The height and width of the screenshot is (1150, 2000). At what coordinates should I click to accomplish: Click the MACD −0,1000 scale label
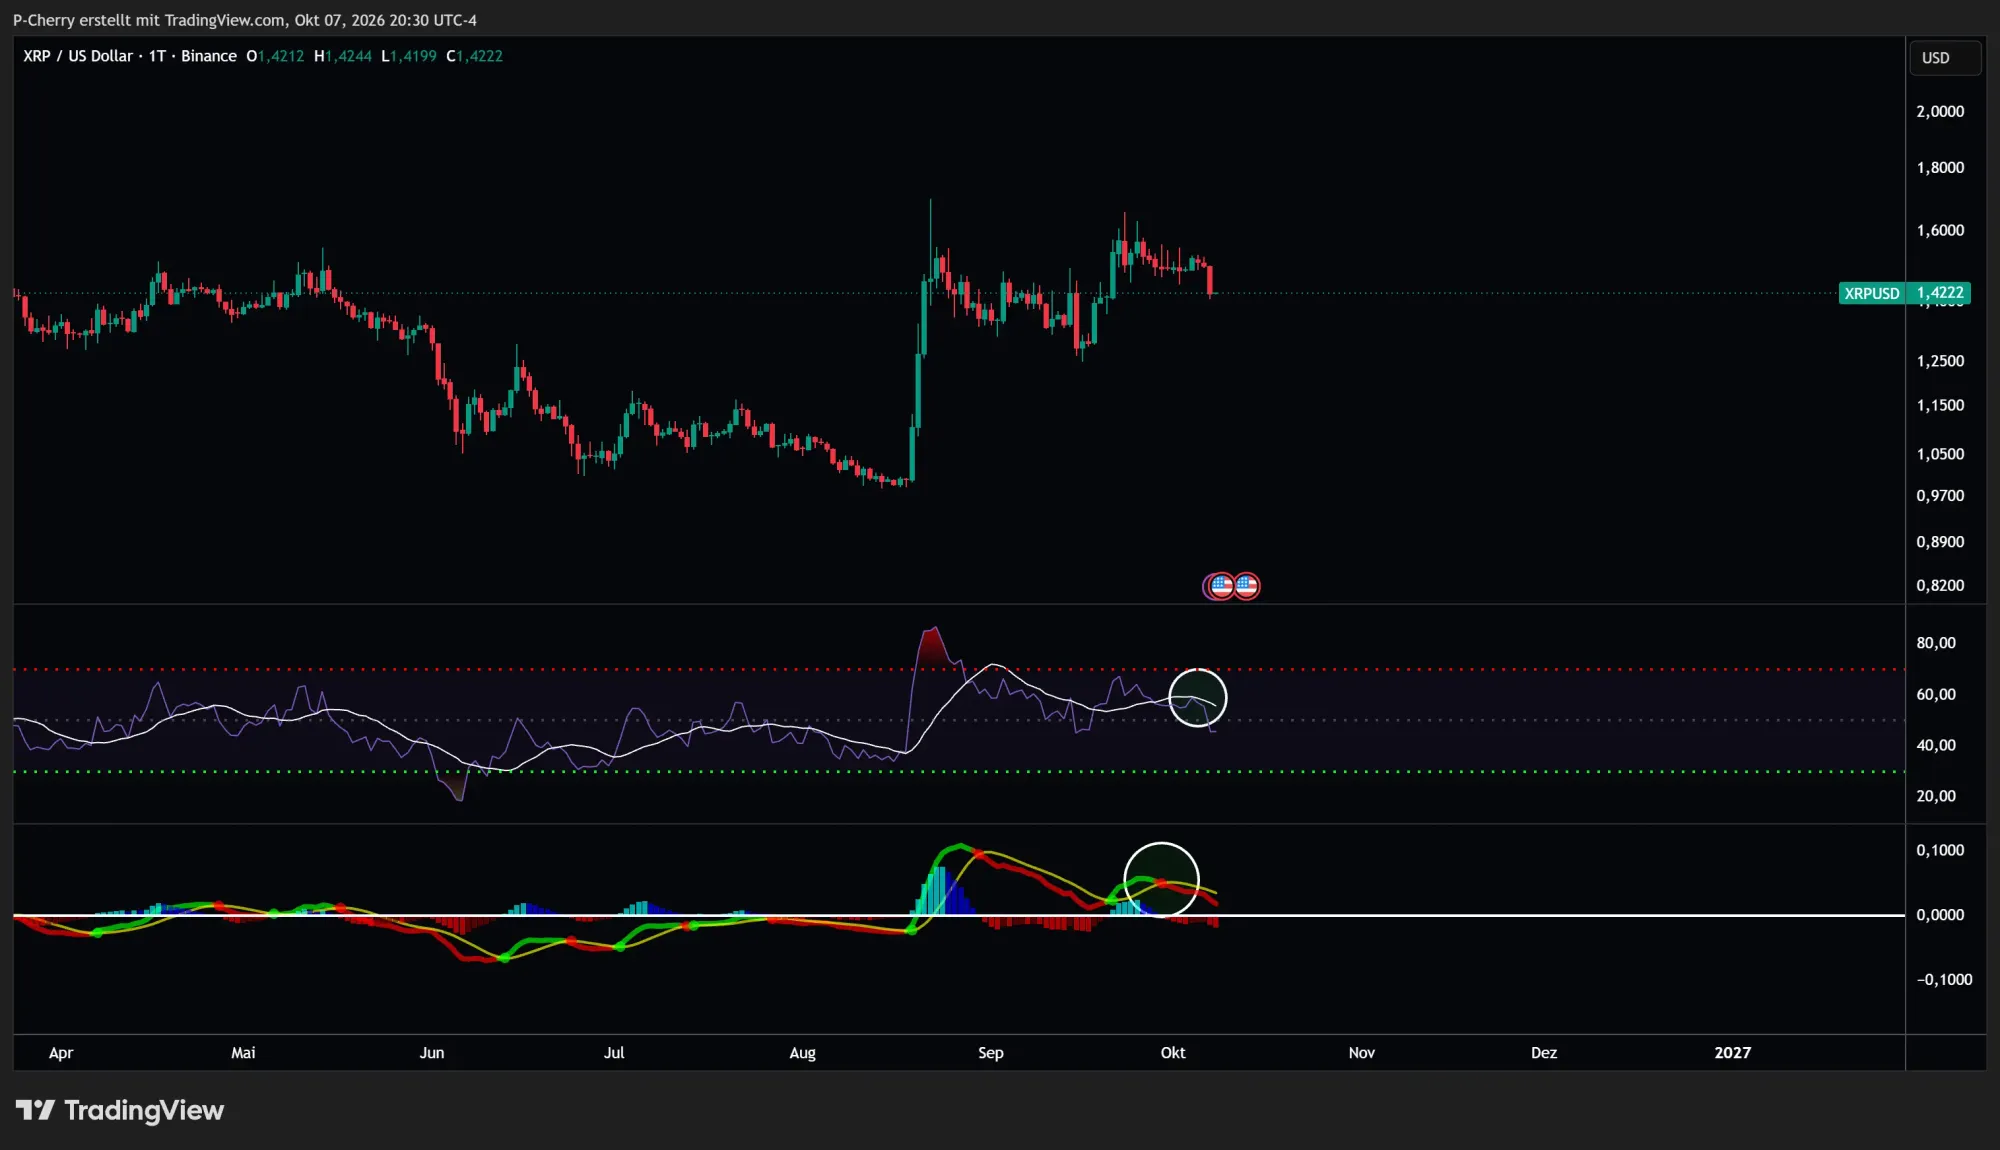click(x=1944, y=980)
